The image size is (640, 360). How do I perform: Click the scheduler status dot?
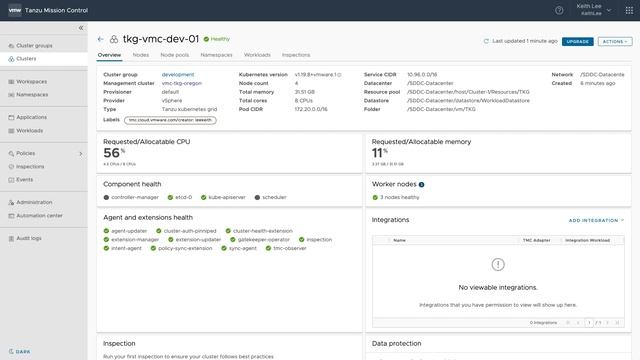(x=257, y=198)
